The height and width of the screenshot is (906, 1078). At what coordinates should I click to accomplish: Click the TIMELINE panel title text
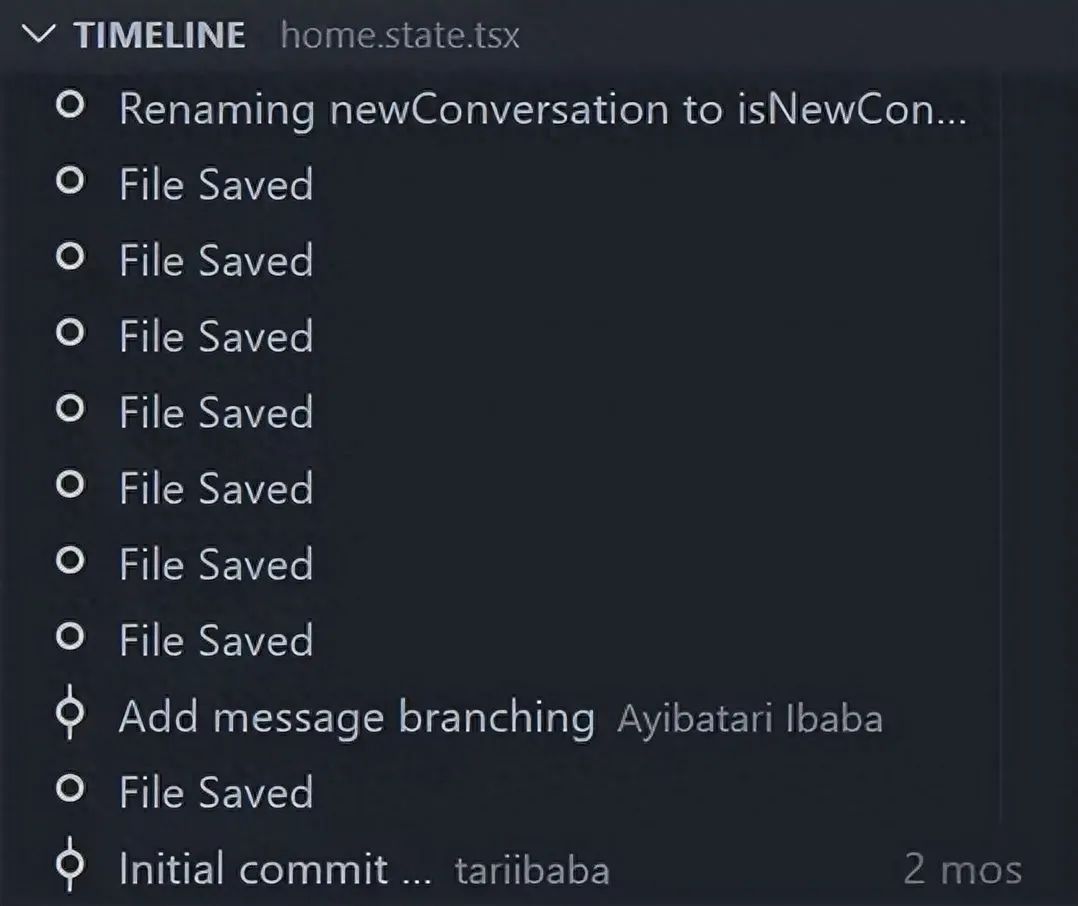point(160,35)
